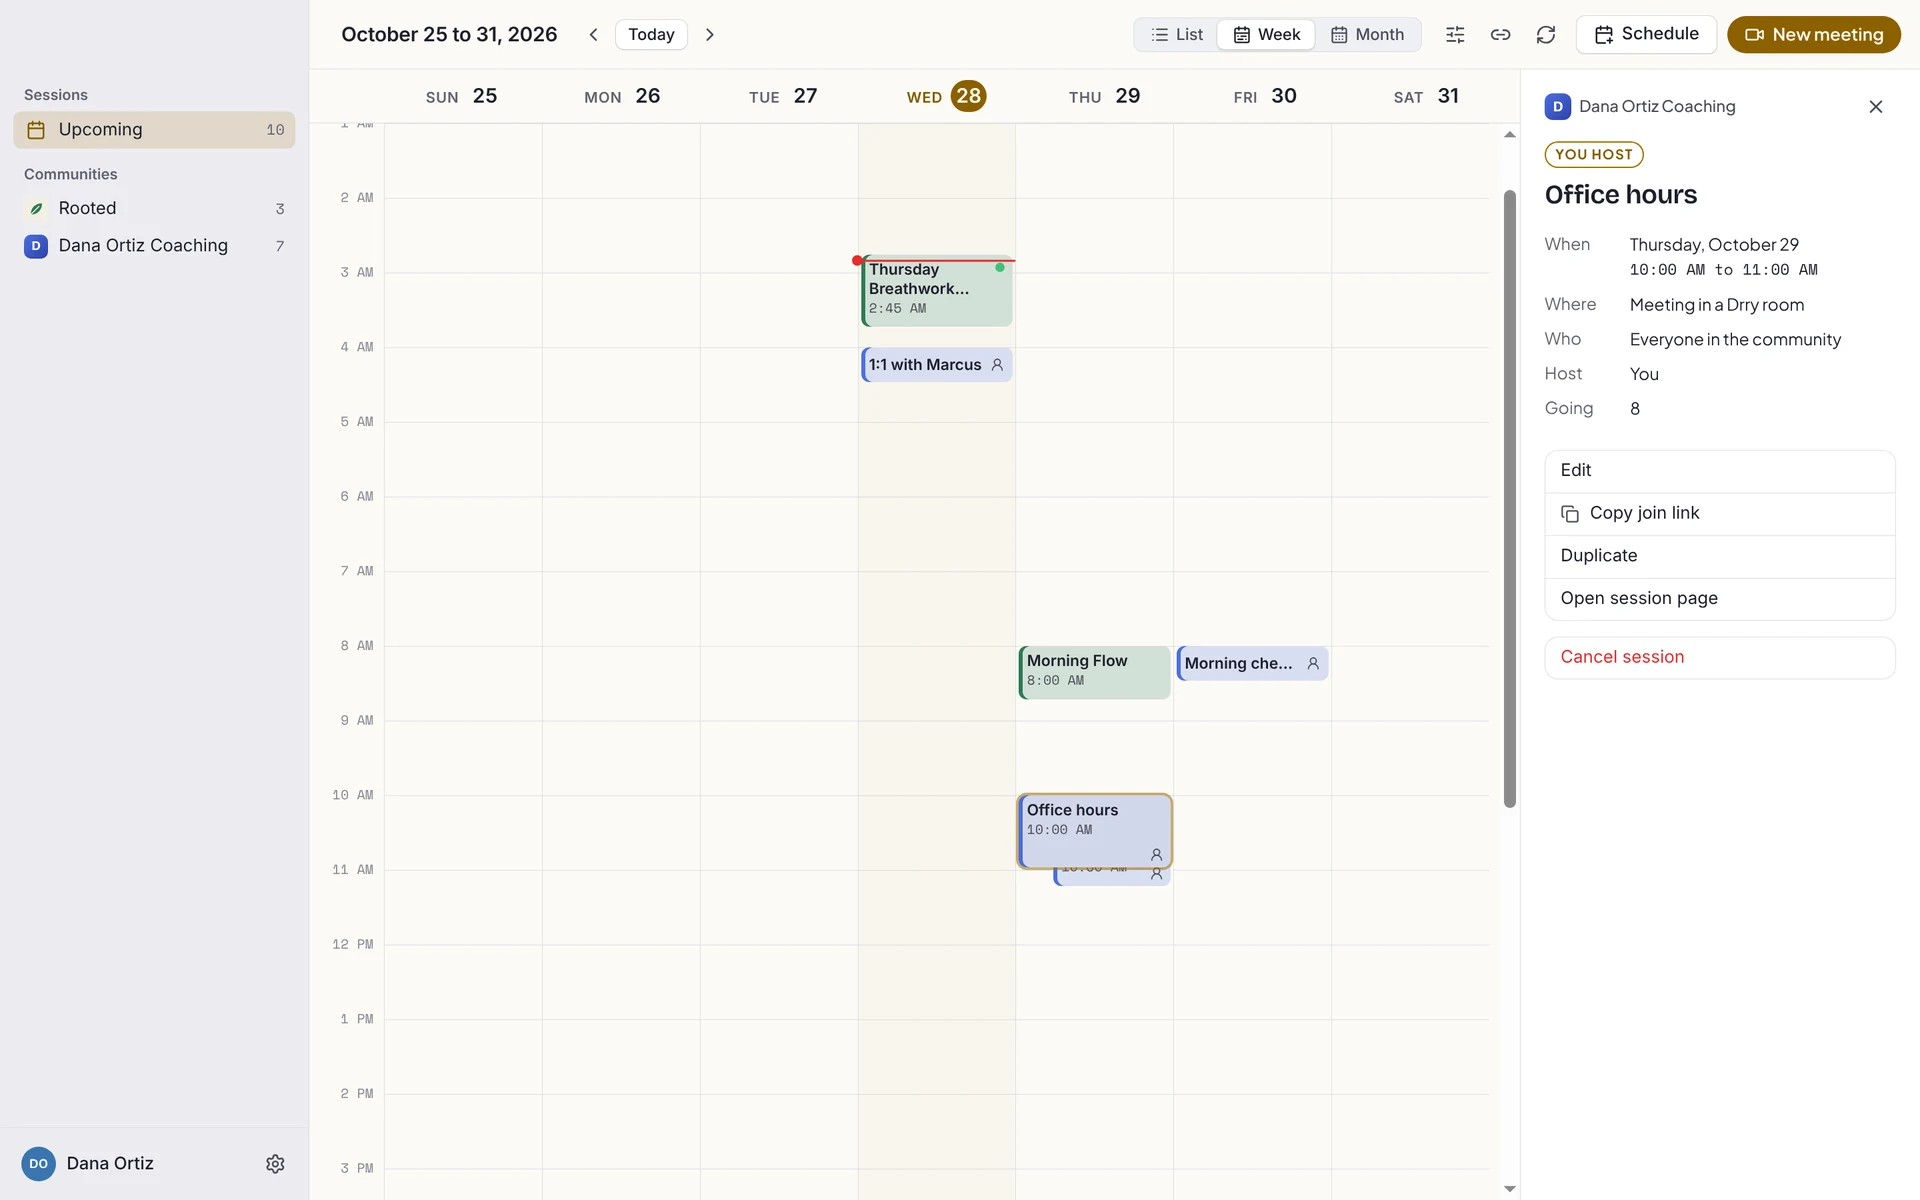Click Cancel session
This screenshot has width=1920, height=1200.
pos(1719,657)
